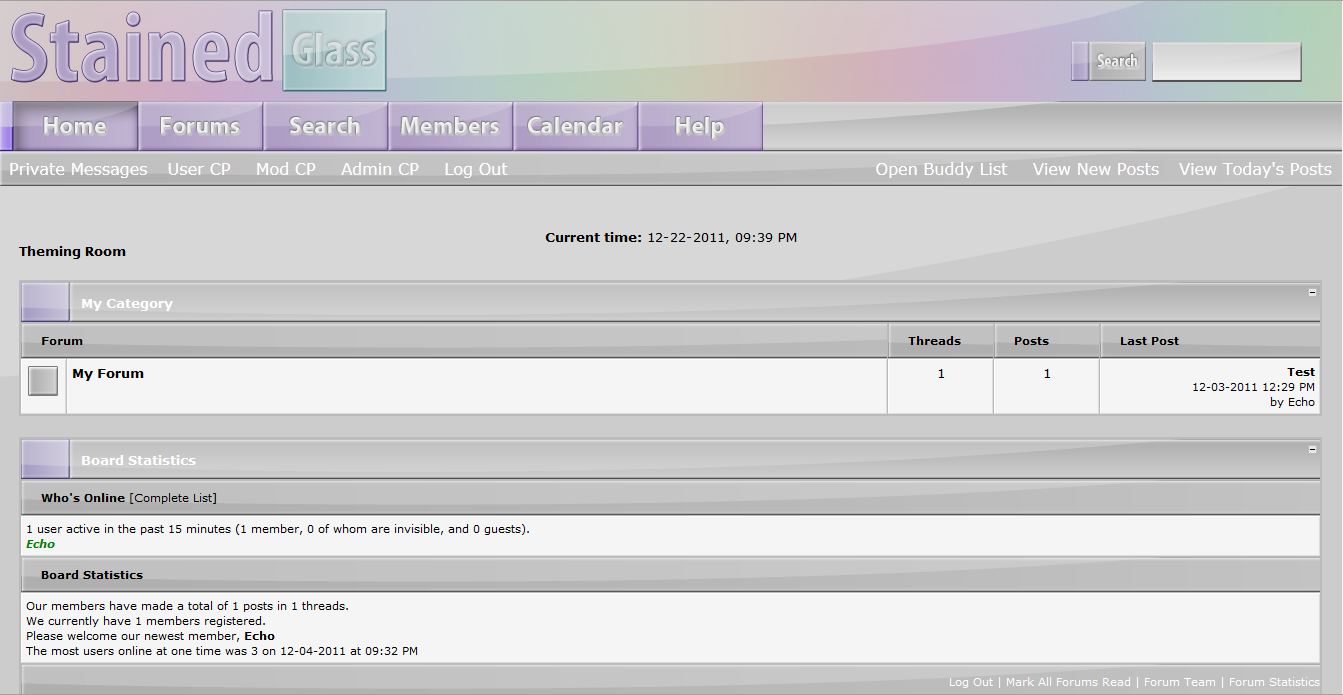Switch to the Calendar tab
Screen dimensions: 1343x695
(x=575, y=127)
